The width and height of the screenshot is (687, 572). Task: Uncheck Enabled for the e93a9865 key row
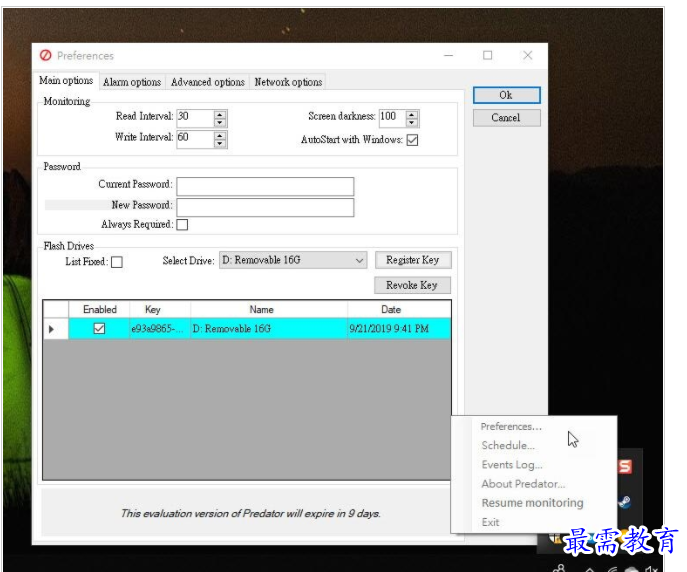point(99,328)
